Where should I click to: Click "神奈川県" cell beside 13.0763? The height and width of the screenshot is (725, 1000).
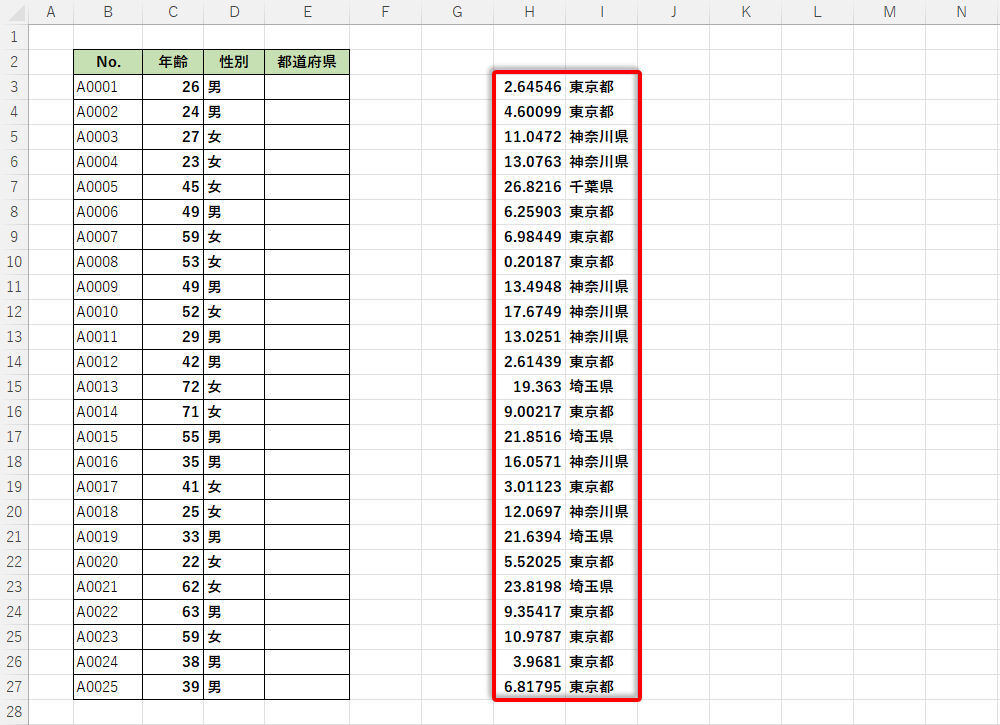(601, 162)
